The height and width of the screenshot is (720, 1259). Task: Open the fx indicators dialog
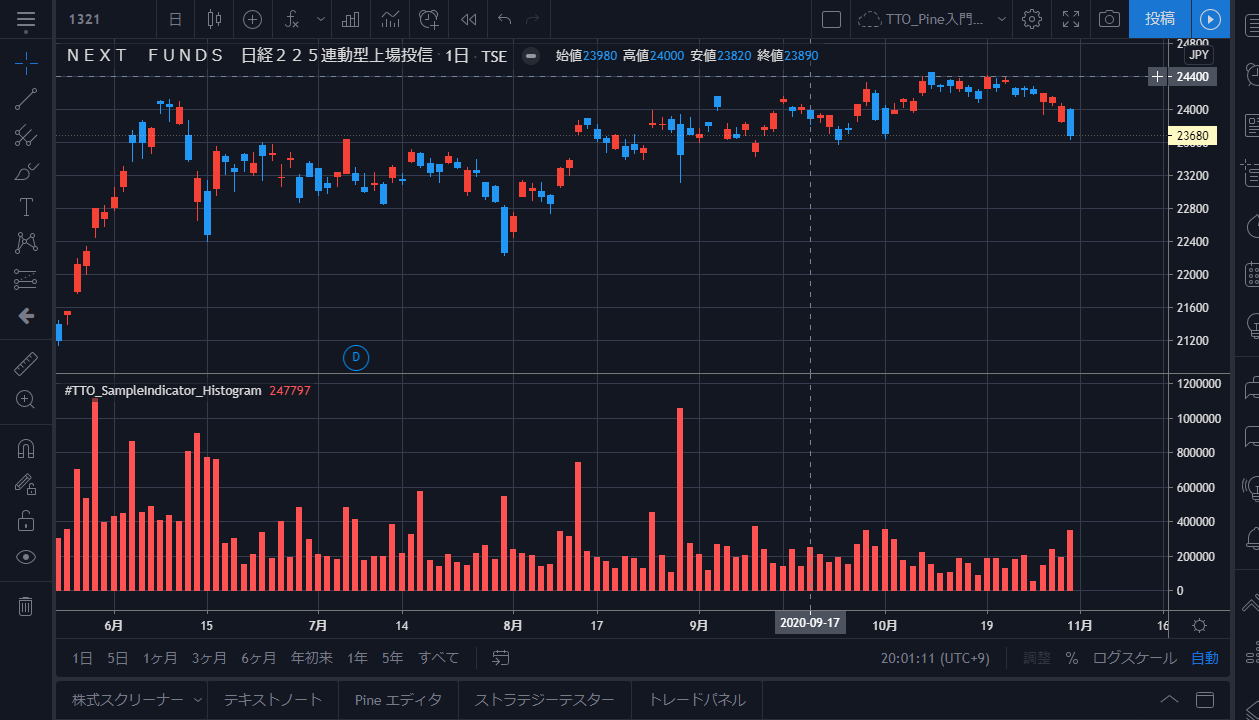[292, 19]
